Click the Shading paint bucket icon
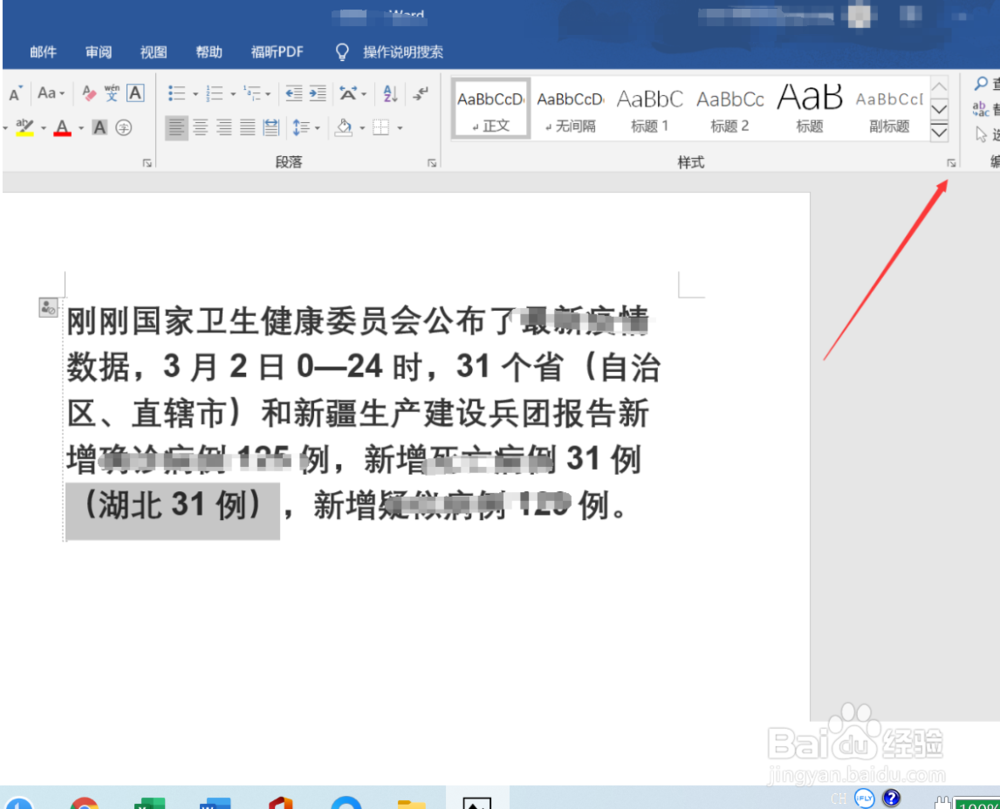This screenshot has height=809, width=1000. 344,128
